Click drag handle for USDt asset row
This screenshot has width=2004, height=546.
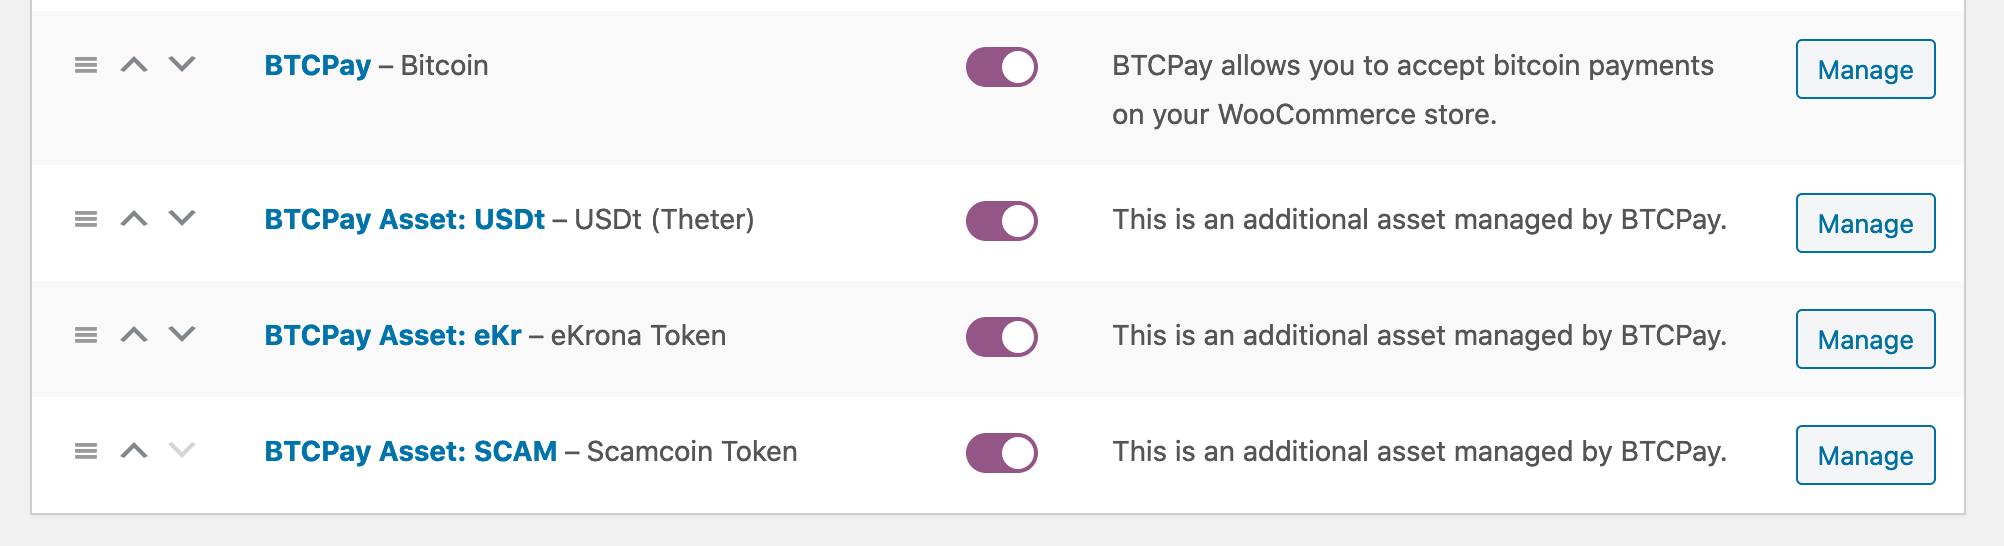tap(86, 219)
